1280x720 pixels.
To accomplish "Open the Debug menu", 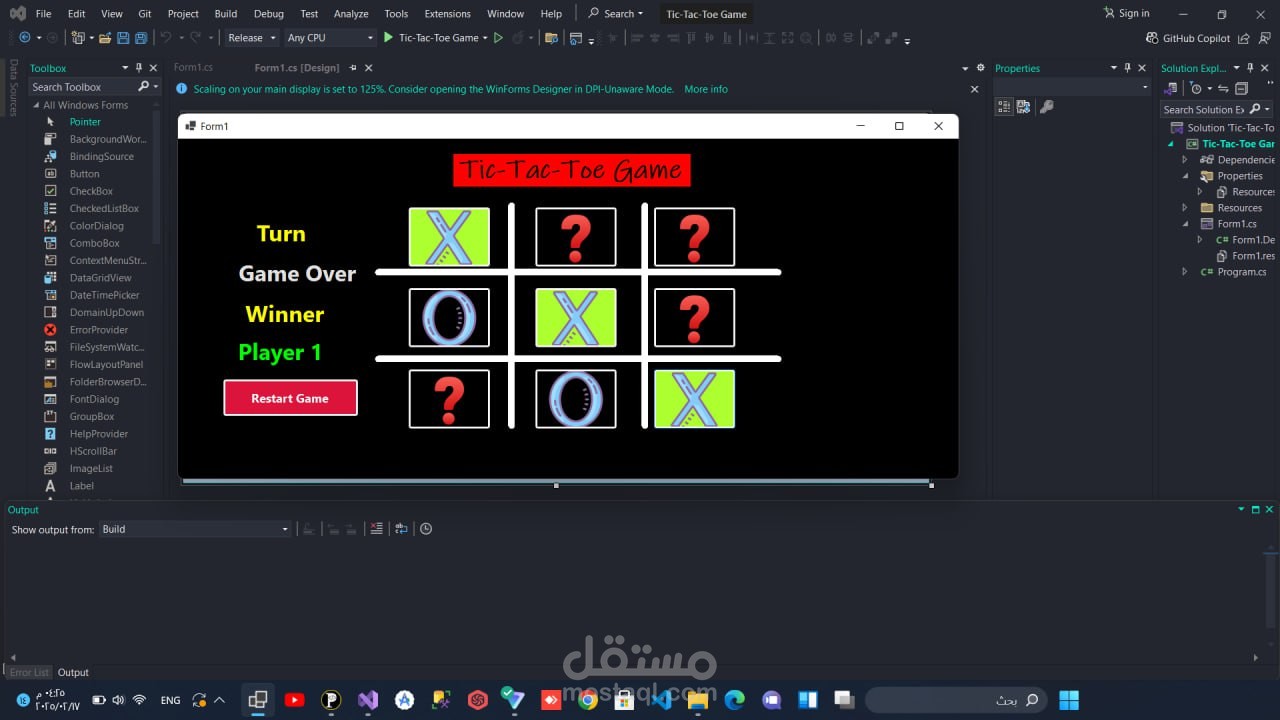I will (x=269, y=14).
